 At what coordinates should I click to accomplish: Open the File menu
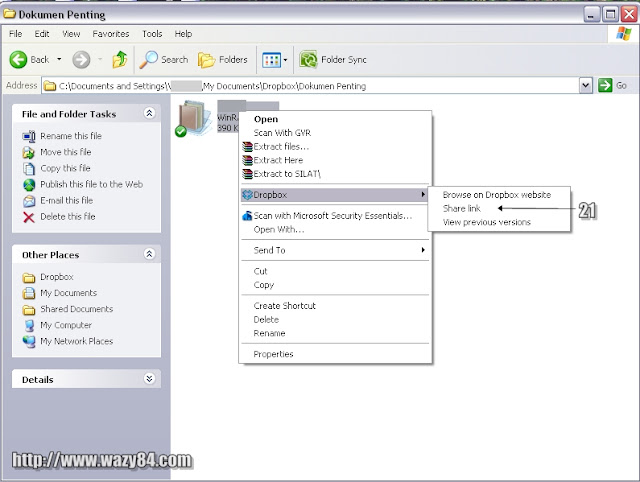pyautogui.click(x=16, y=34)
